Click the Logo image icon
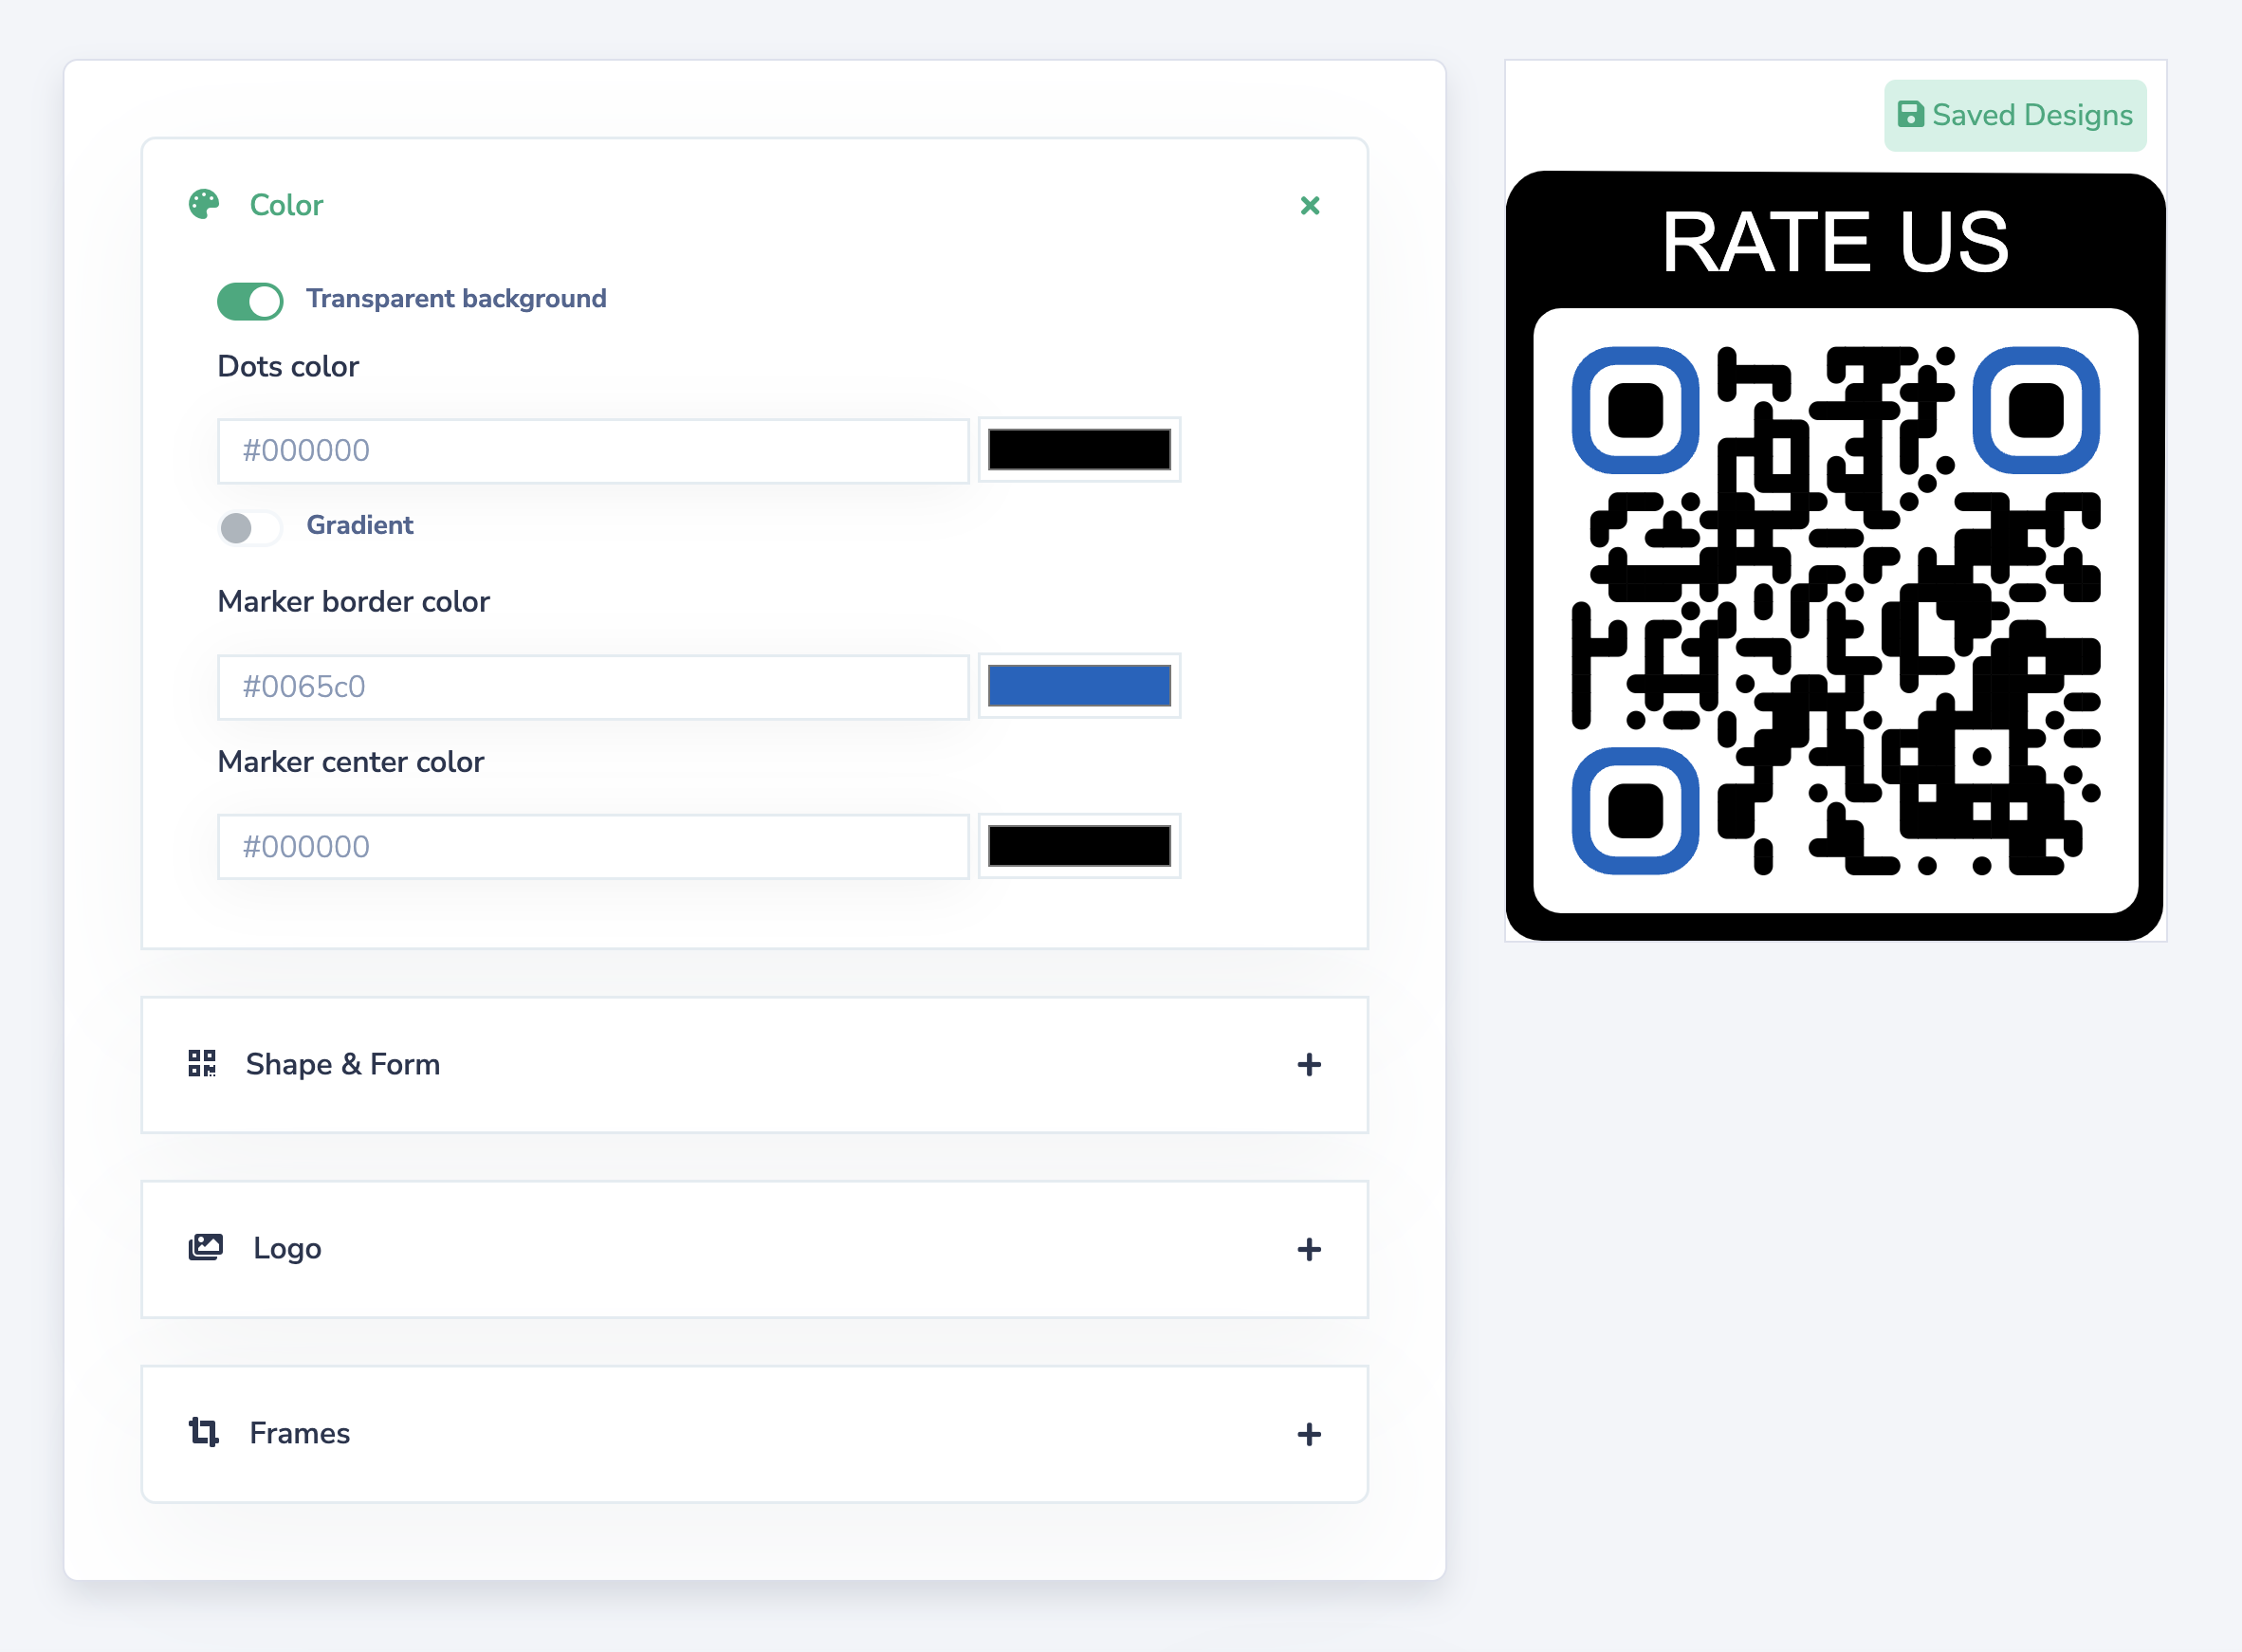The height and width of the screenshot is (1652, 2242). click(206, 1247)
